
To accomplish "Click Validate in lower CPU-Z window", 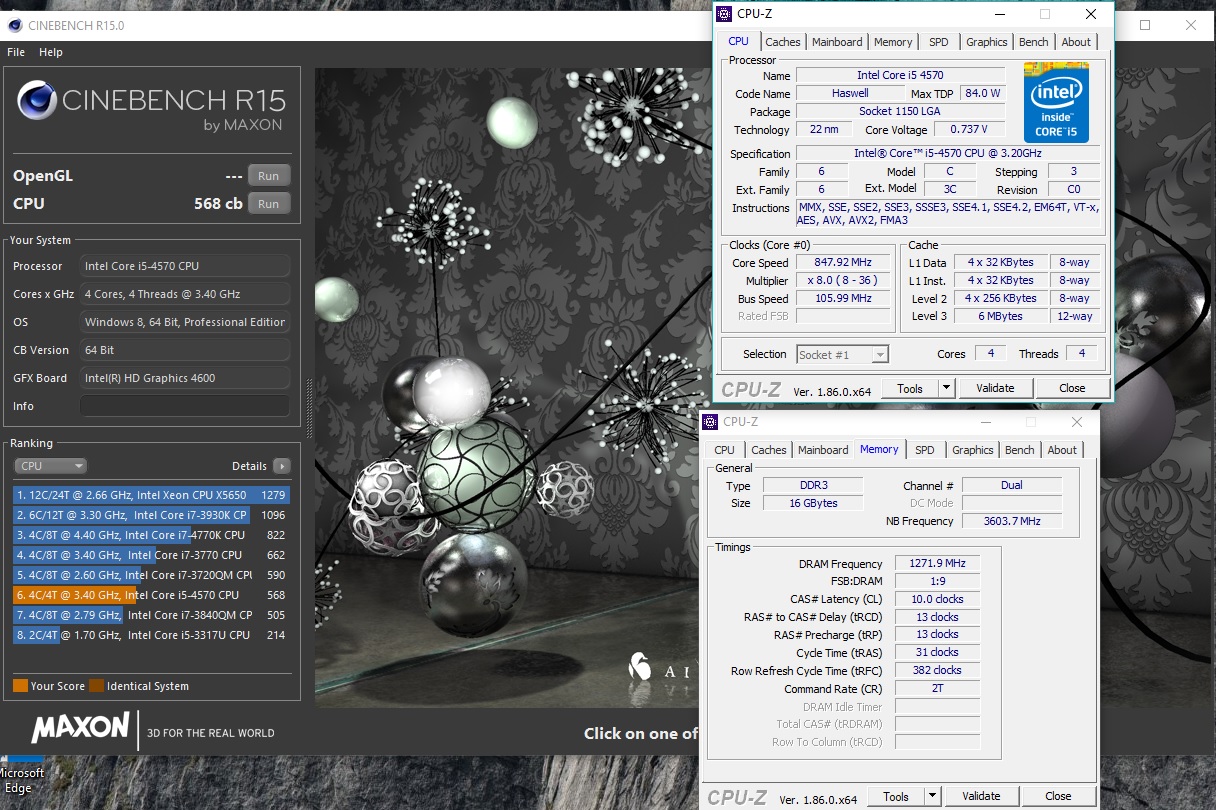I will click(981, 796).
